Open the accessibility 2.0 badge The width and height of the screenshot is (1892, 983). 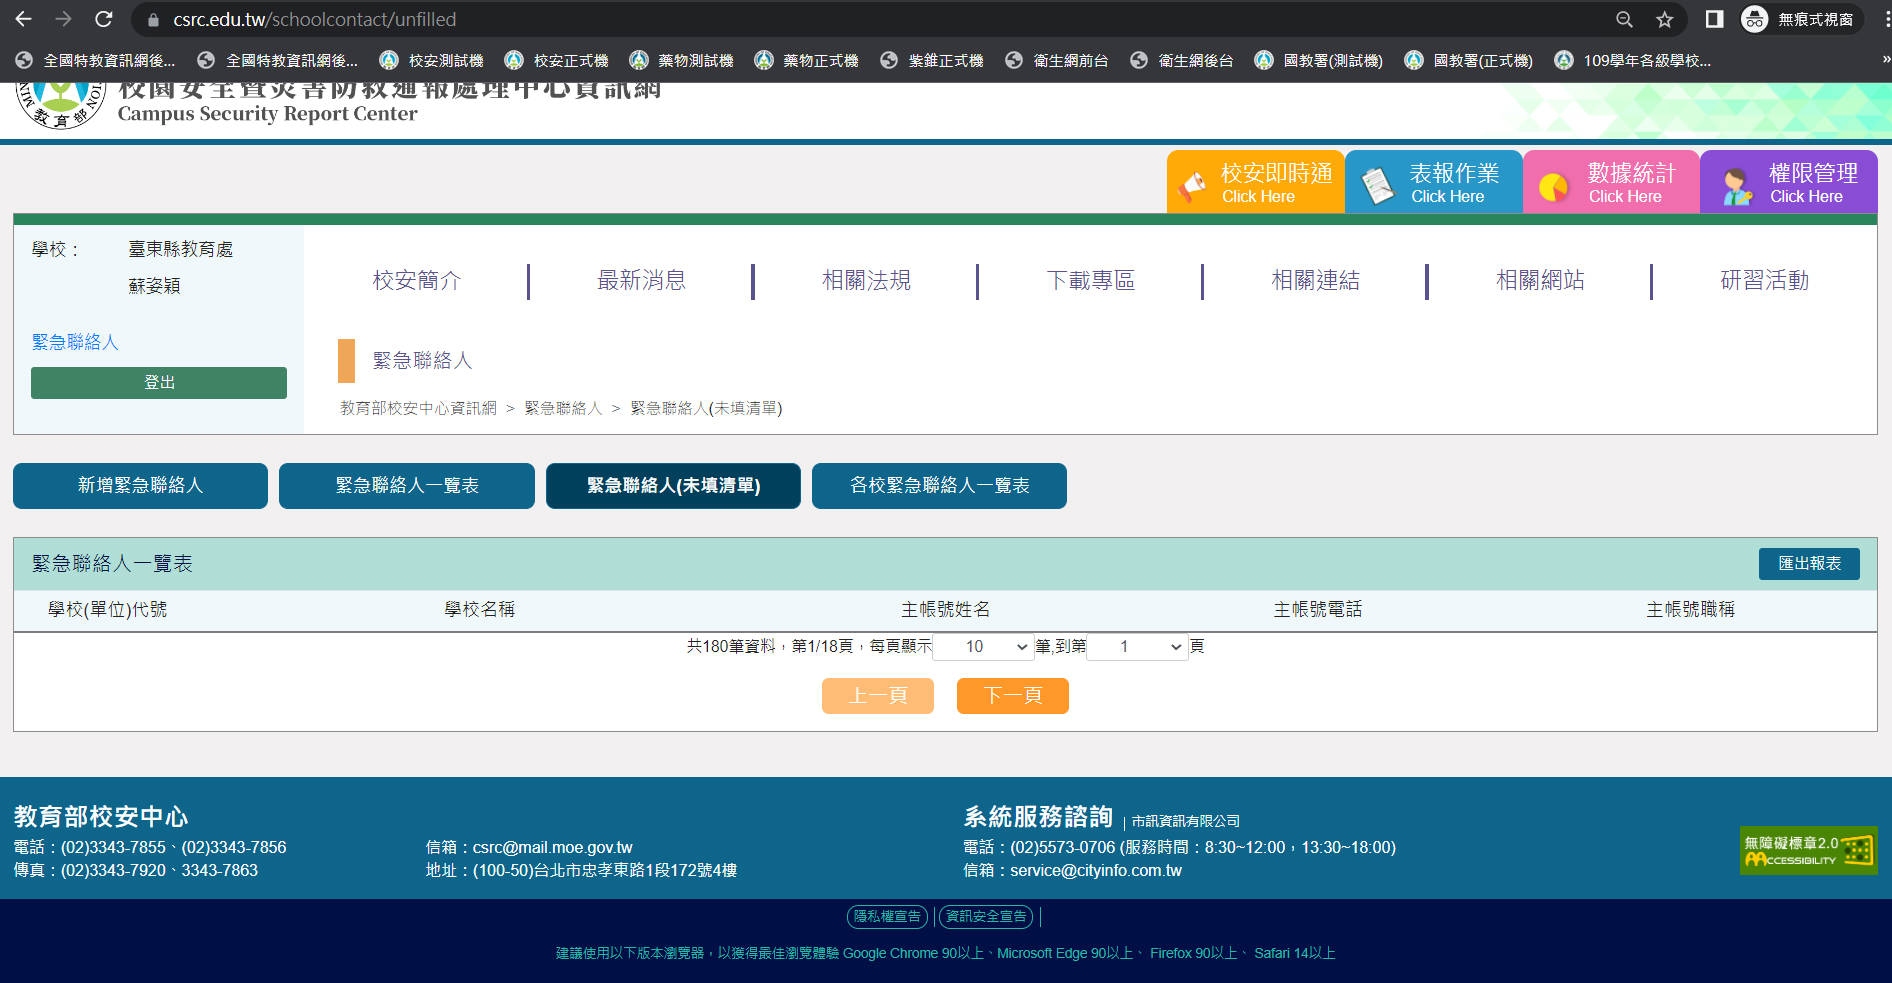pos(1807,850)
